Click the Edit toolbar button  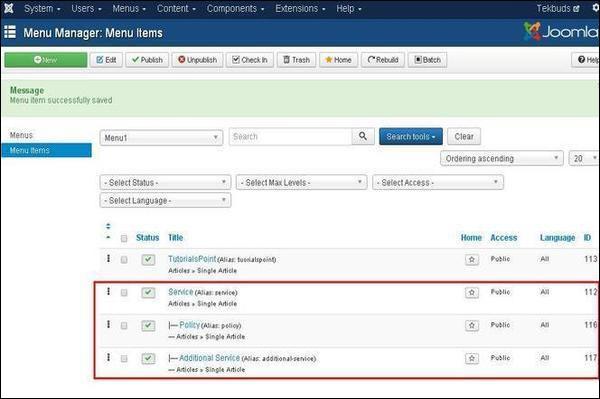(106, 60)
